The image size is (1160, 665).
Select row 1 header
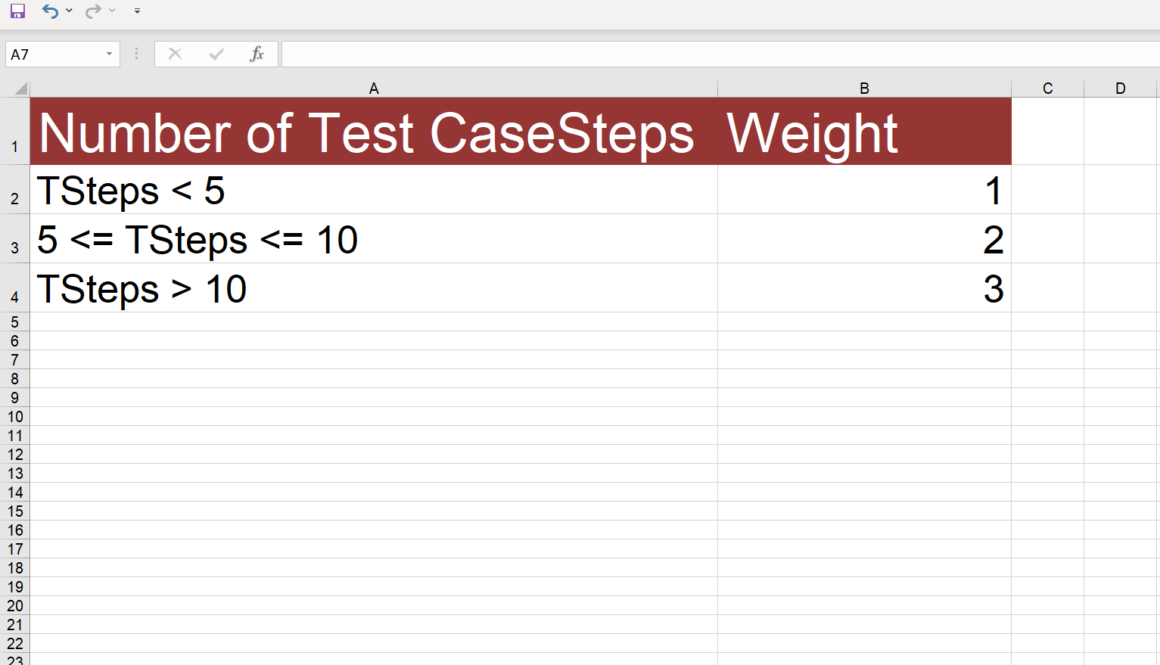click(x=14, y=148)
